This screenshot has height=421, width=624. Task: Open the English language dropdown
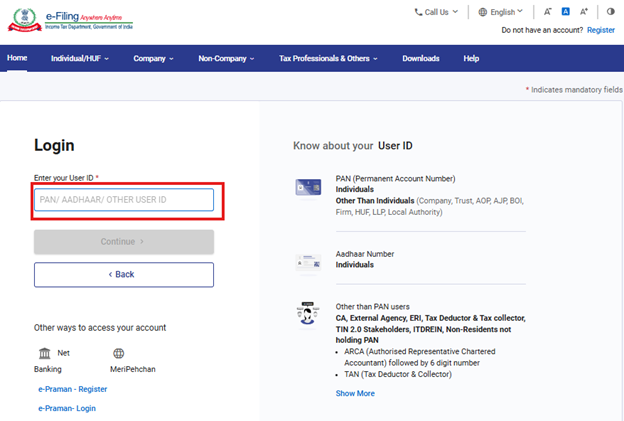502,12
